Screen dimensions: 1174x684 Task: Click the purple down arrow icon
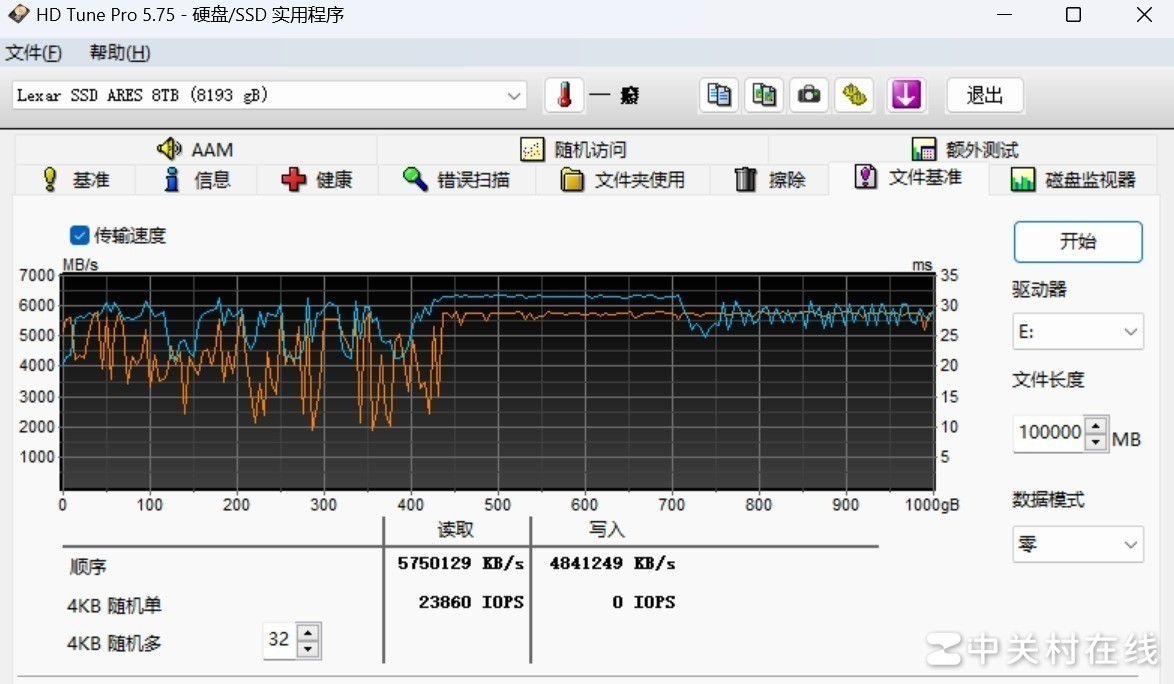[905, 95]
